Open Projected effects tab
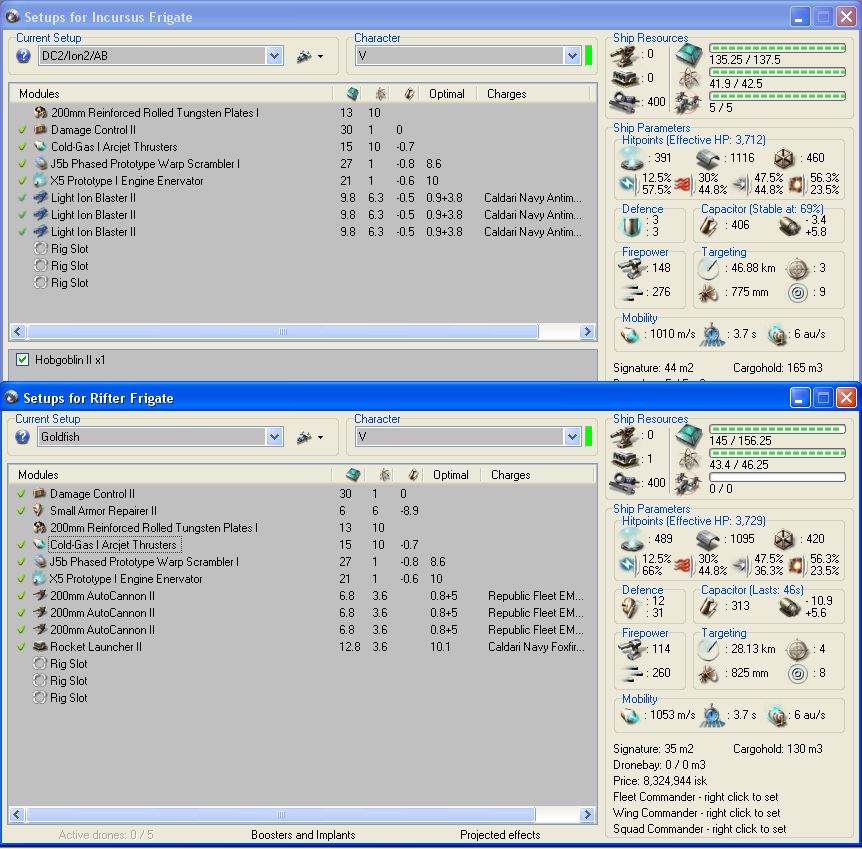Image resolution: width=862 pixels, height=849 pixels. [500, 835]
